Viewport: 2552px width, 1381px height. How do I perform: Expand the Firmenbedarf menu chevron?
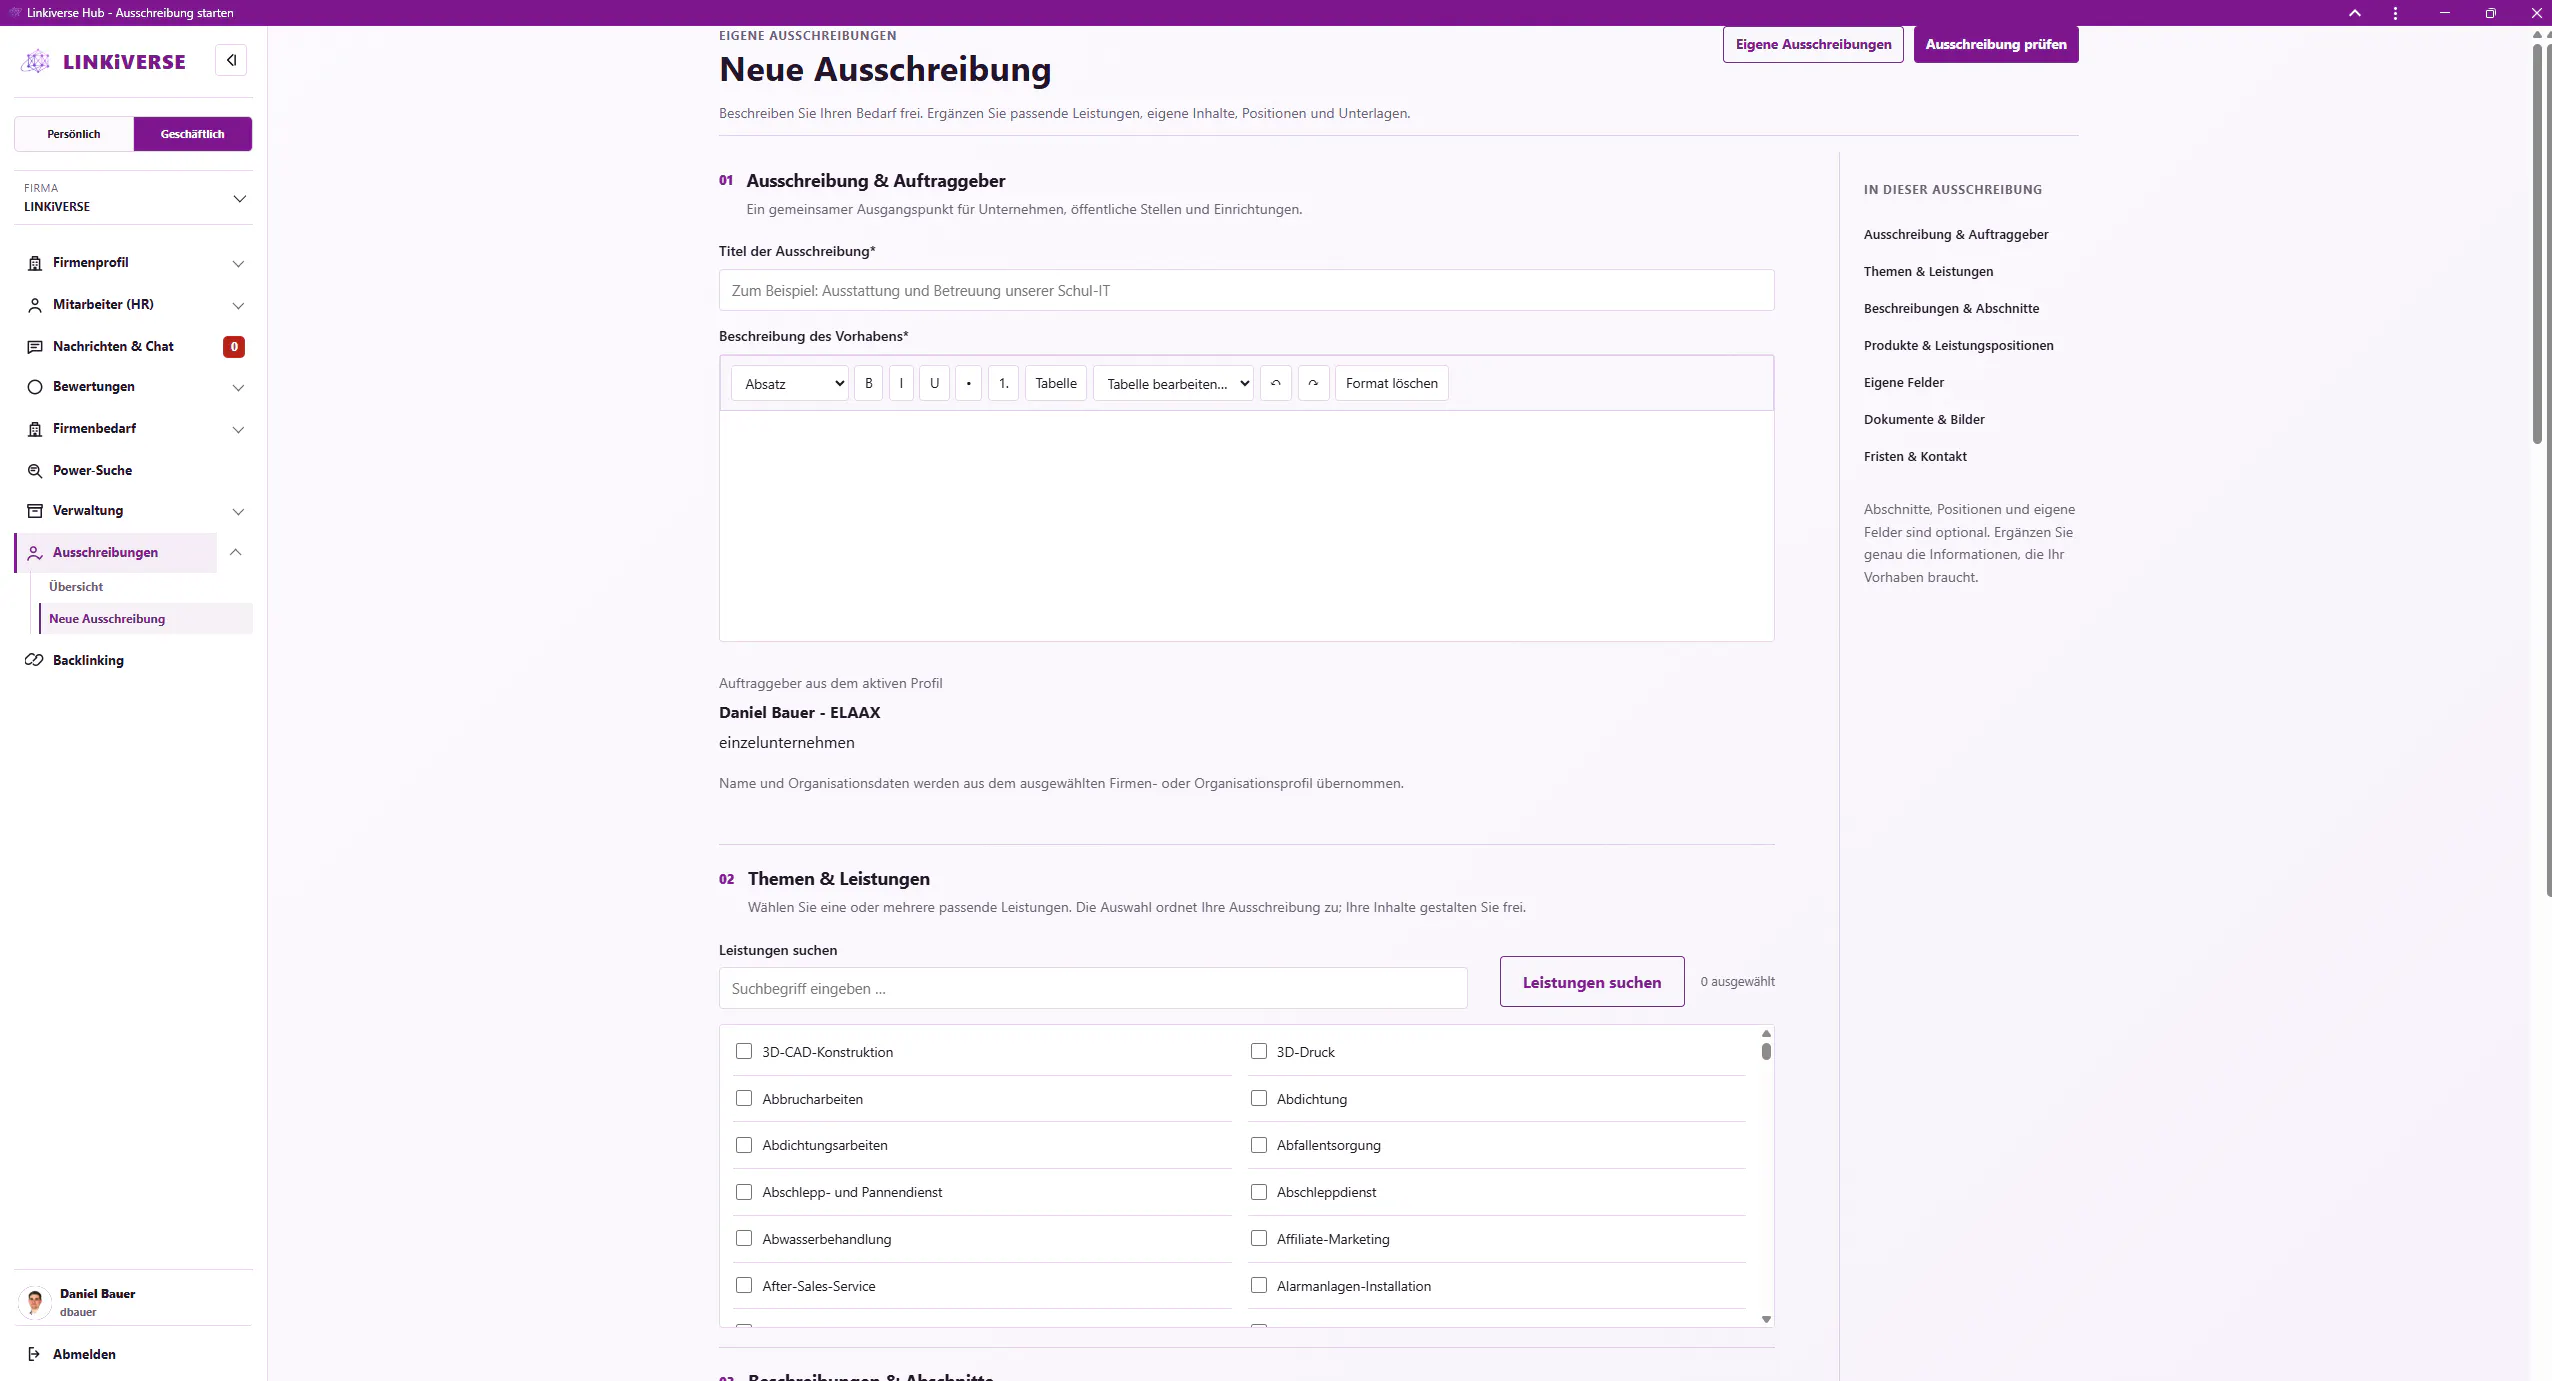pyautogui.click(x=238, y=429)
